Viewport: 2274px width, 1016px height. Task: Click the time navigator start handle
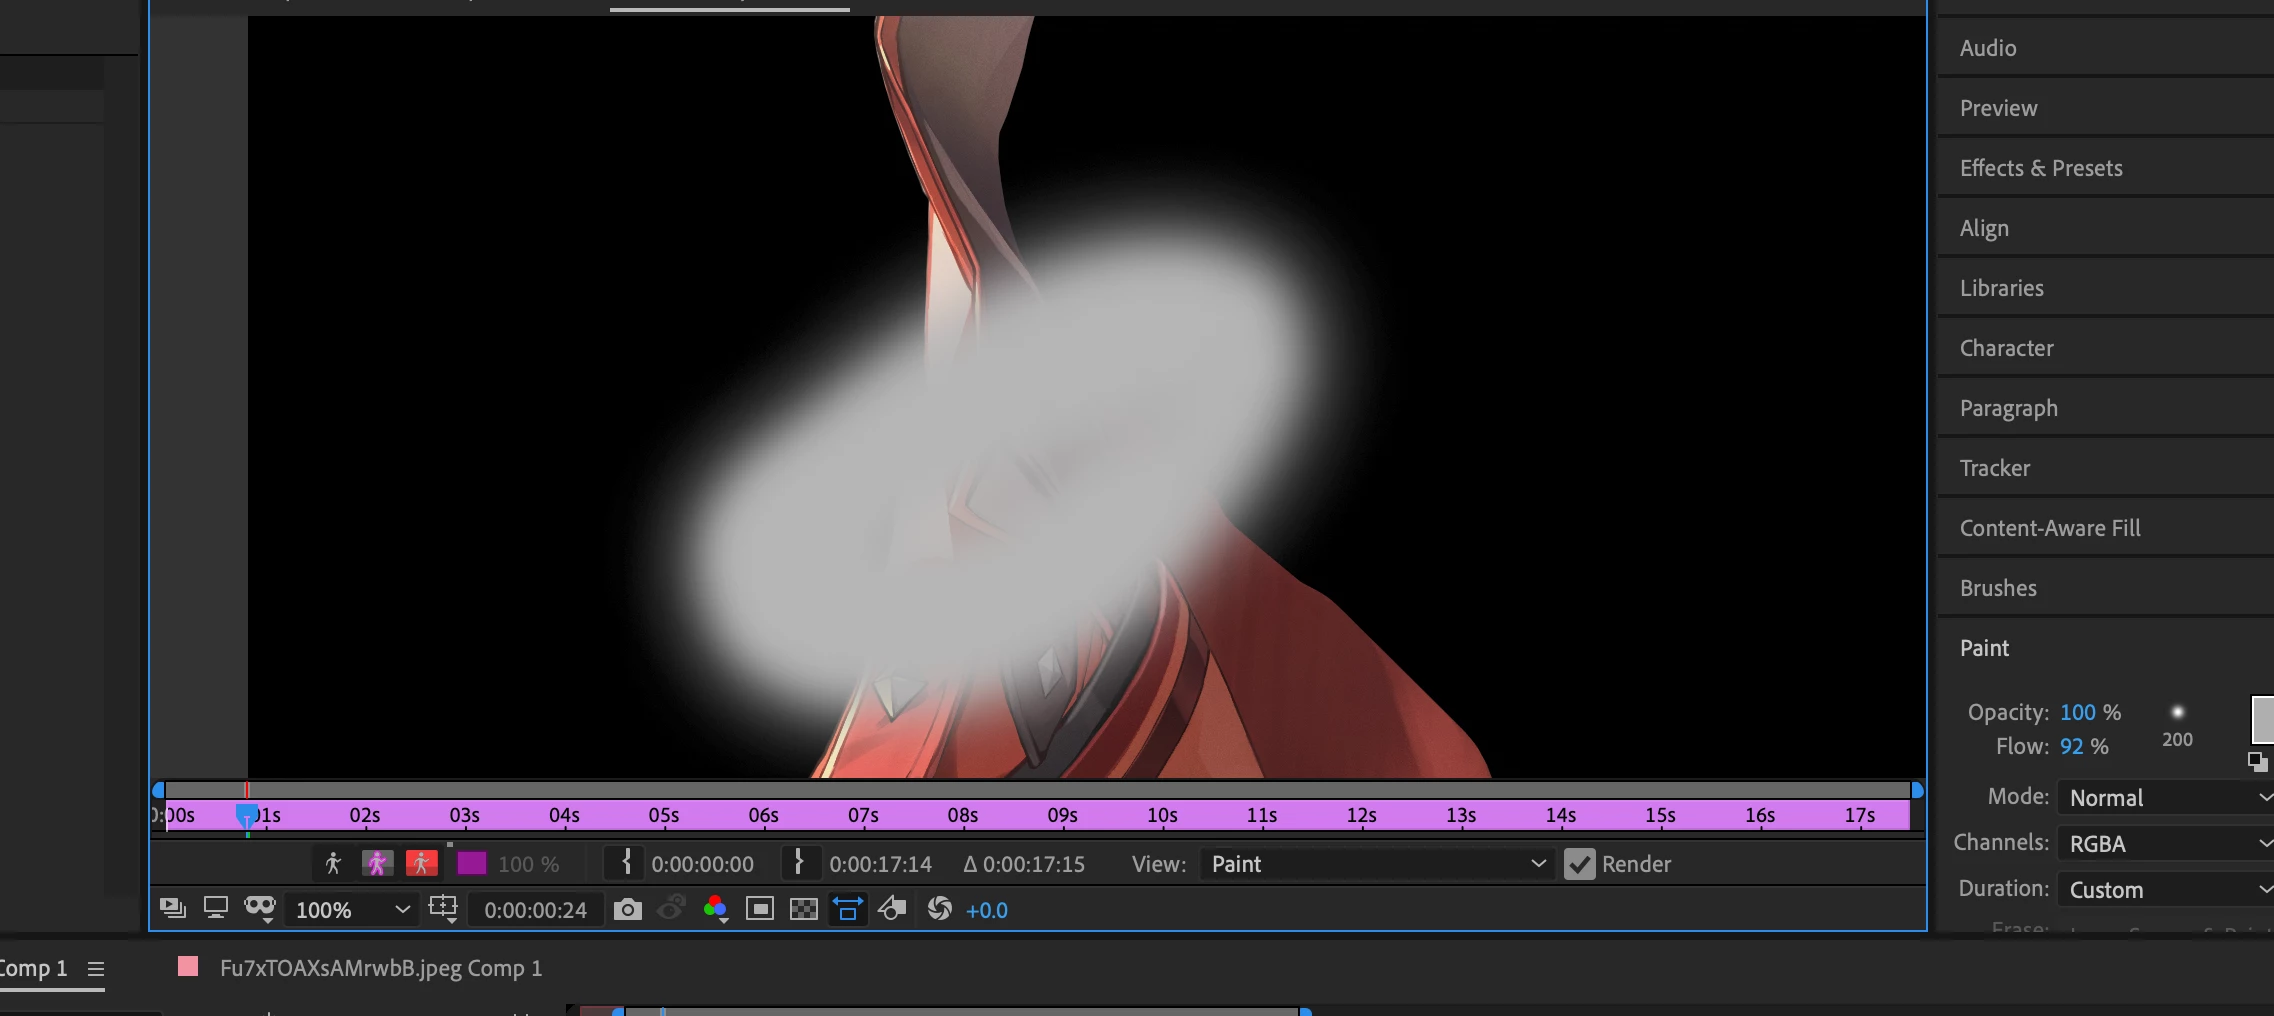[x=158, y=790]
